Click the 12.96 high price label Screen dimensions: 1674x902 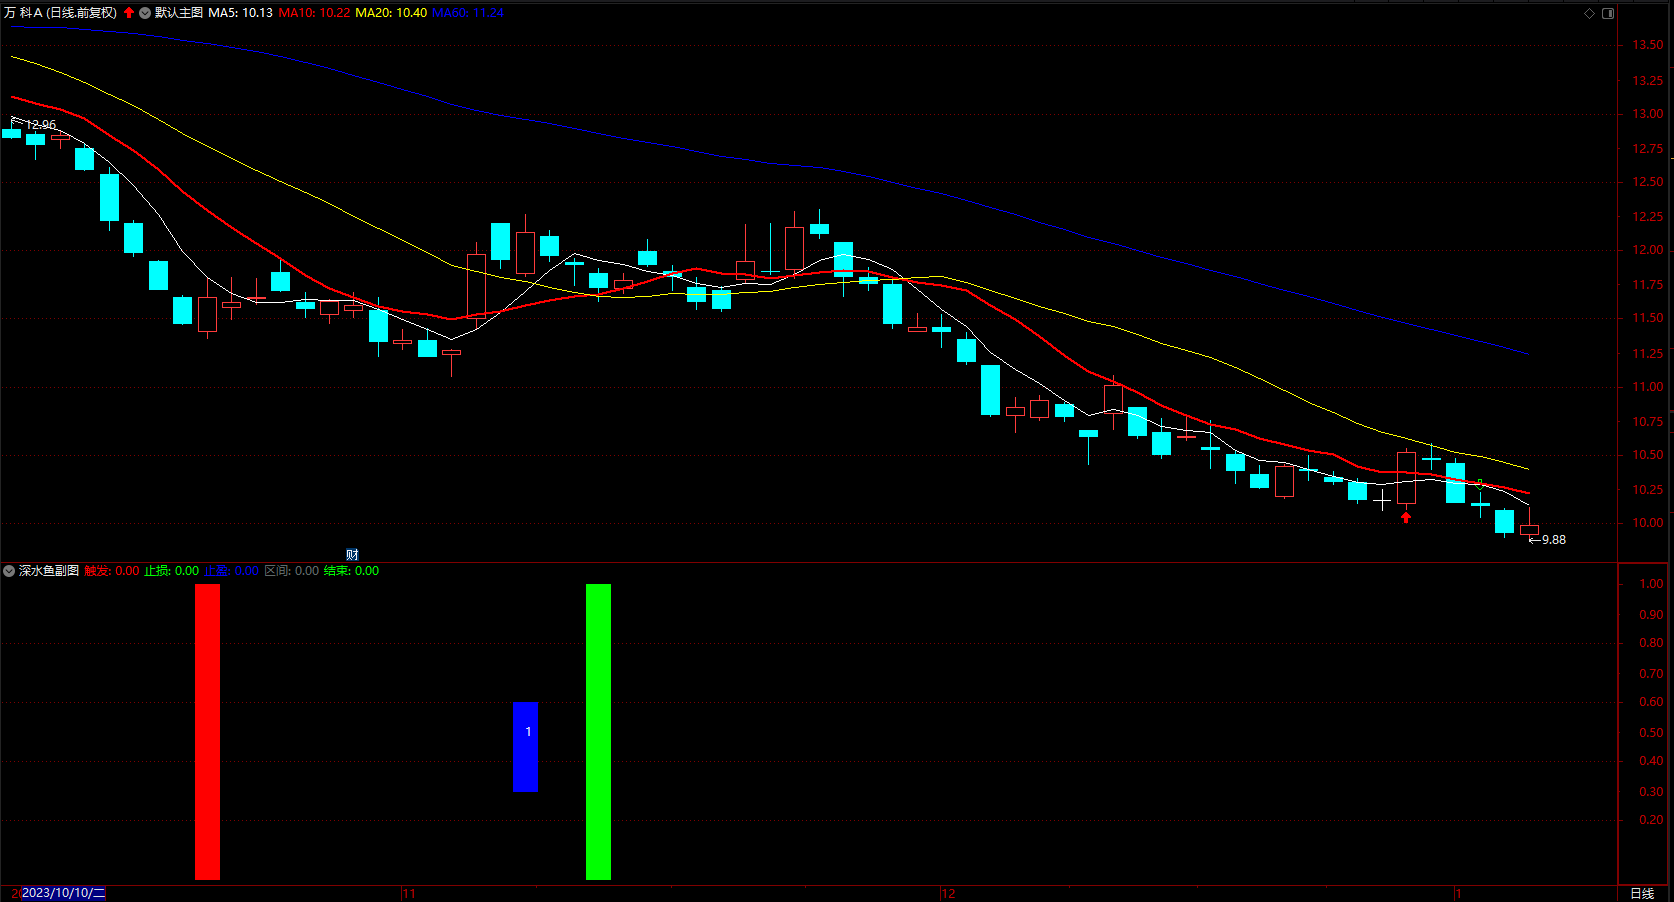41,125
